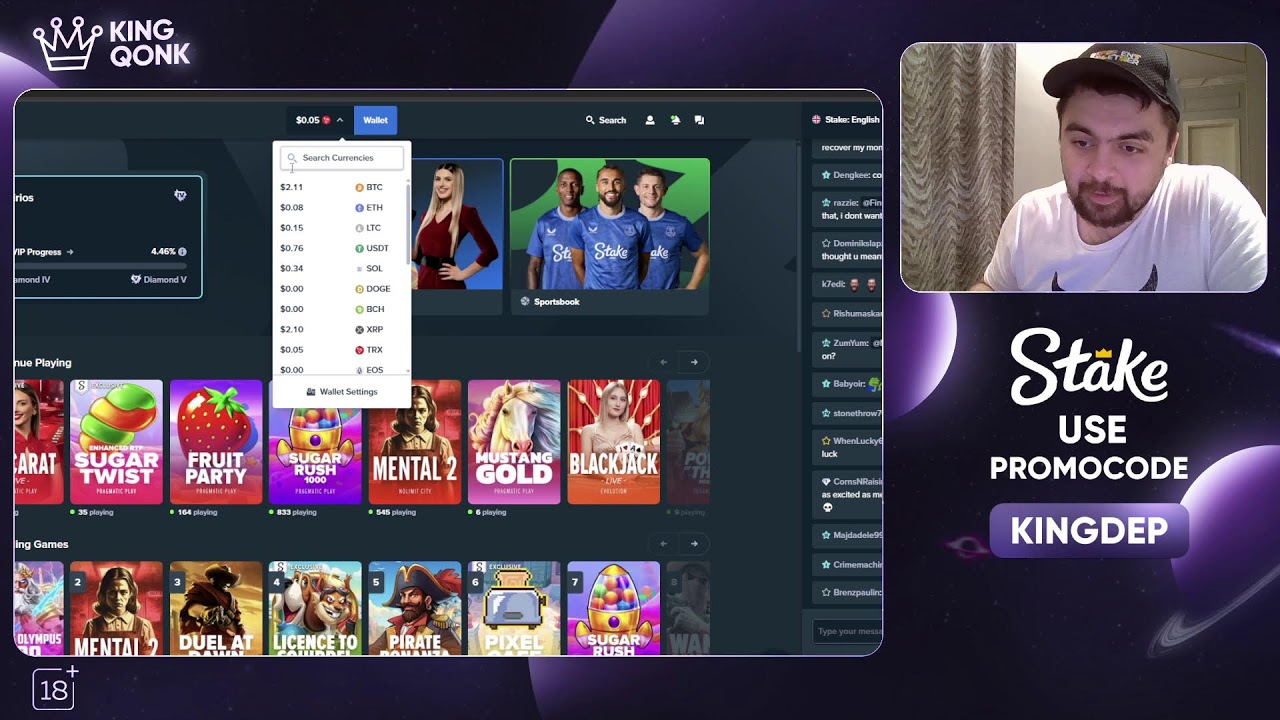This screenshot has height=720, width=1280.
Task: Open the live casino banner with woman
Action: 457,224
